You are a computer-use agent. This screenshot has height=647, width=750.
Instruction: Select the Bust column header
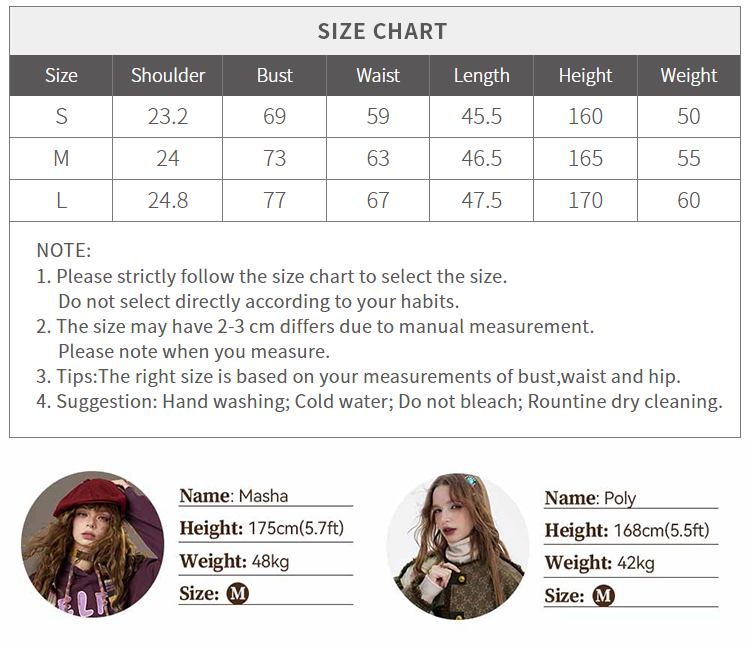[274, 75]
